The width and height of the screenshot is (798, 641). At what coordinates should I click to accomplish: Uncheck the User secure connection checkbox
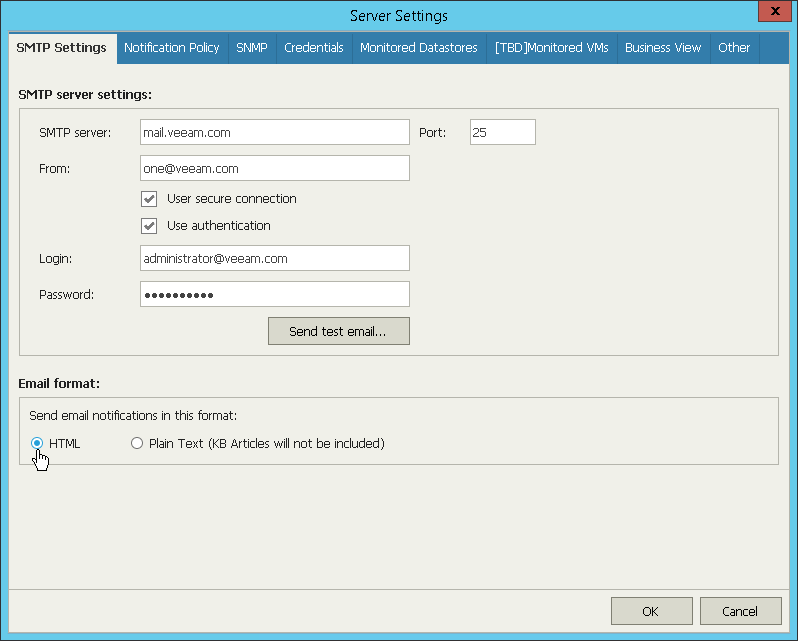pyautogui.click(x=149, y=199)
